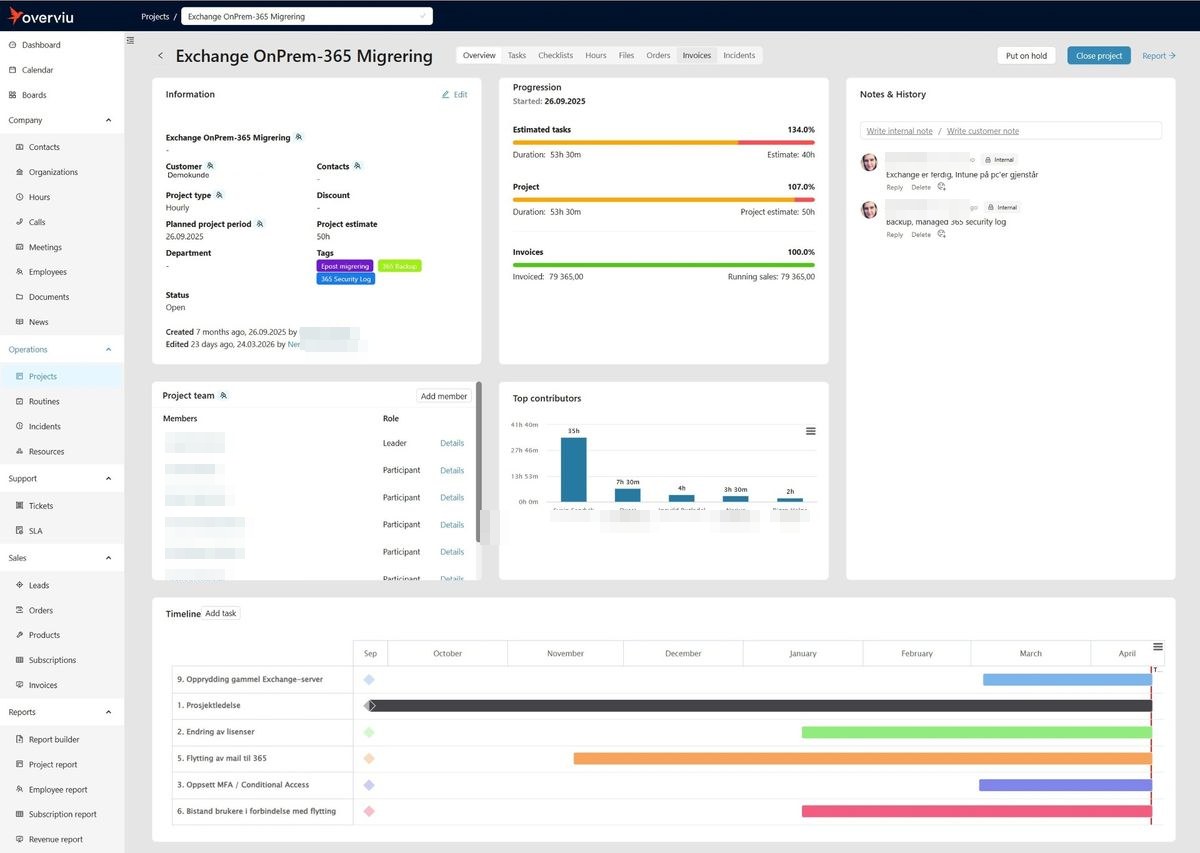Open the Timeline chart hamburger menu icon
Viewport: 1200px width, 853px height.
(x=1158, y=647)
